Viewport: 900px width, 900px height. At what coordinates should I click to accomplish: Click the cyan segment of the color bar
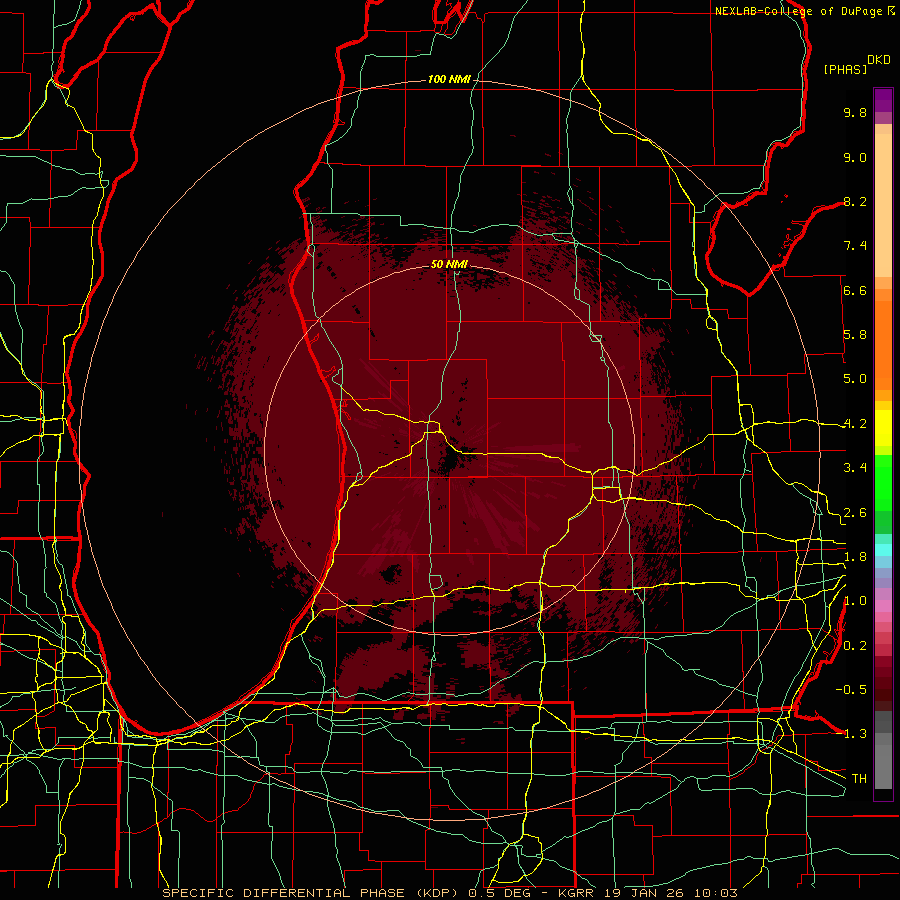coord(883,550)
